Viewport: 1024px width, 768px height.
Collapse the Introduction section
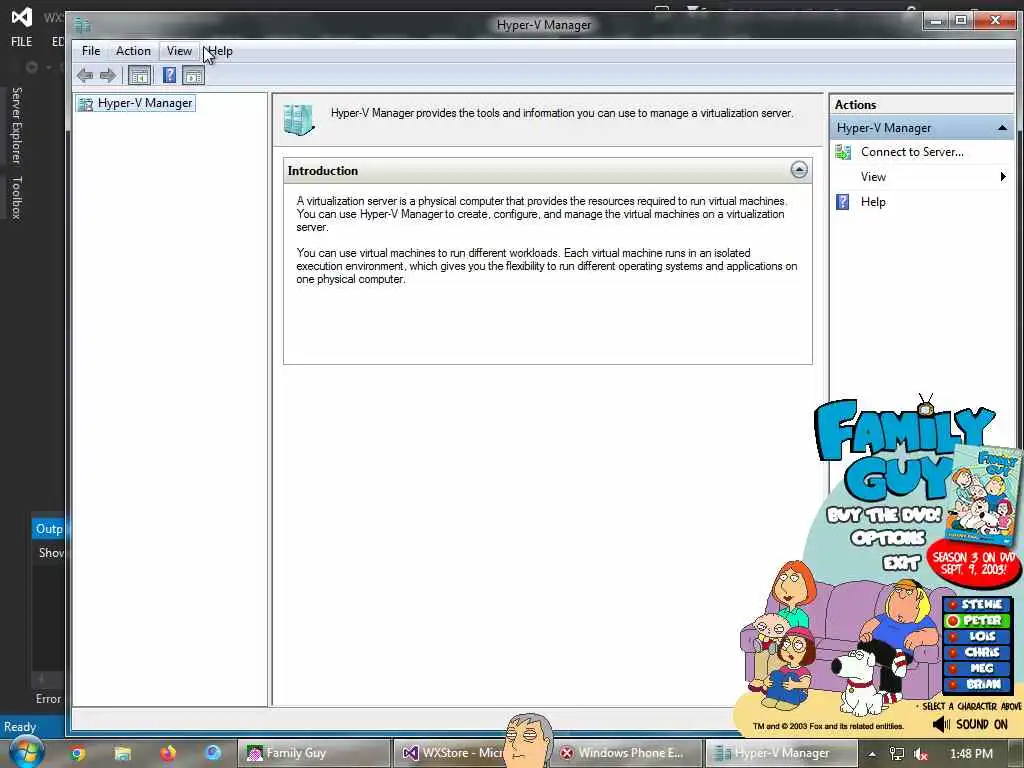(x=799, y=170)
